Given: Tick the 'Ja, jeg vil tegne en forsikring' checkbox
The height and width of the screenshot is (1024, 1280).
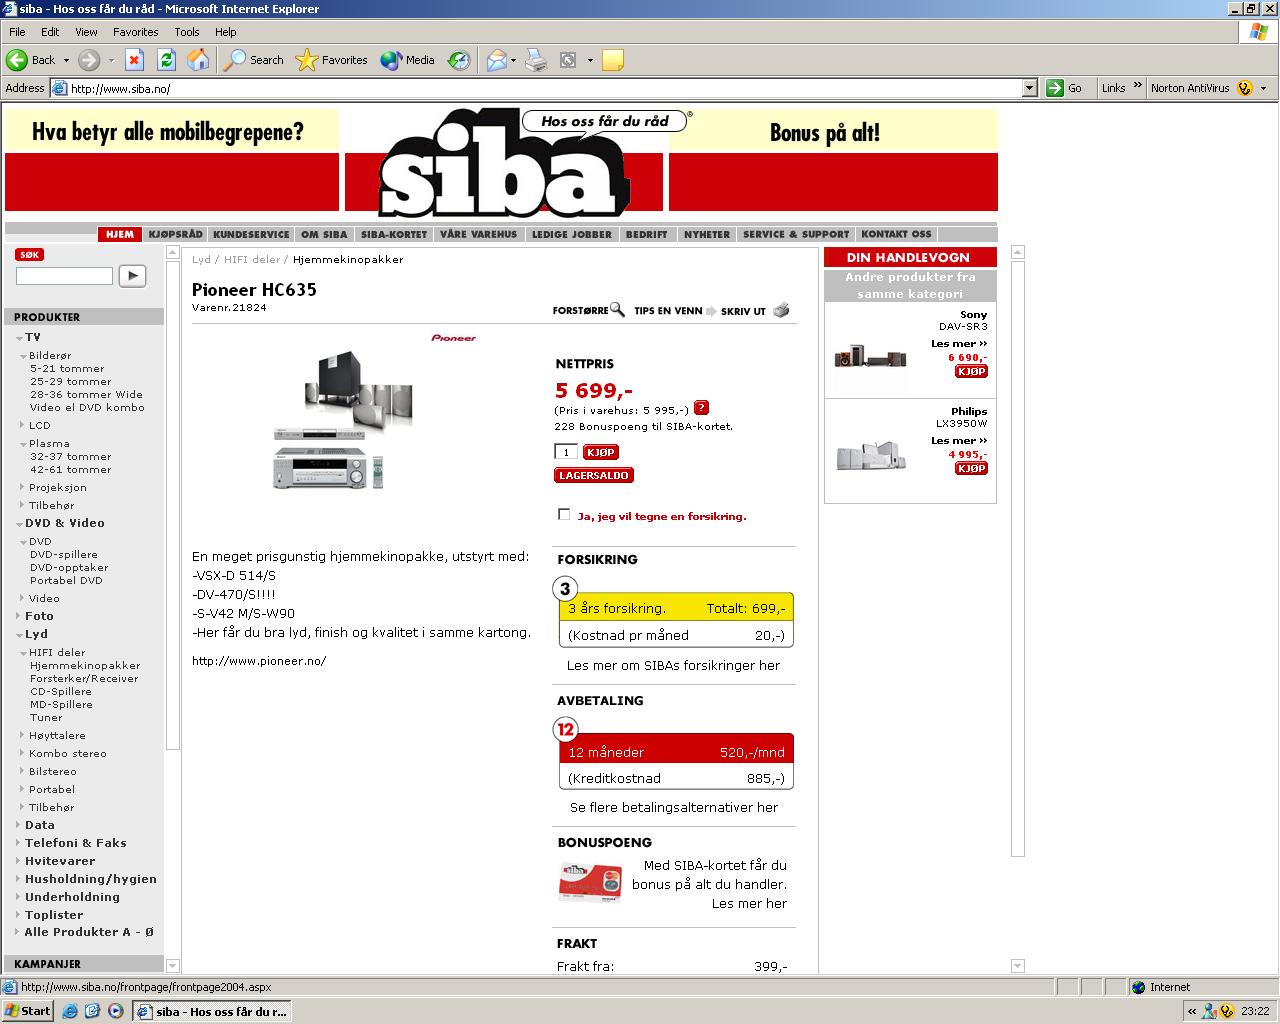Looking at the screenshot, I should [x=564, y=514].
